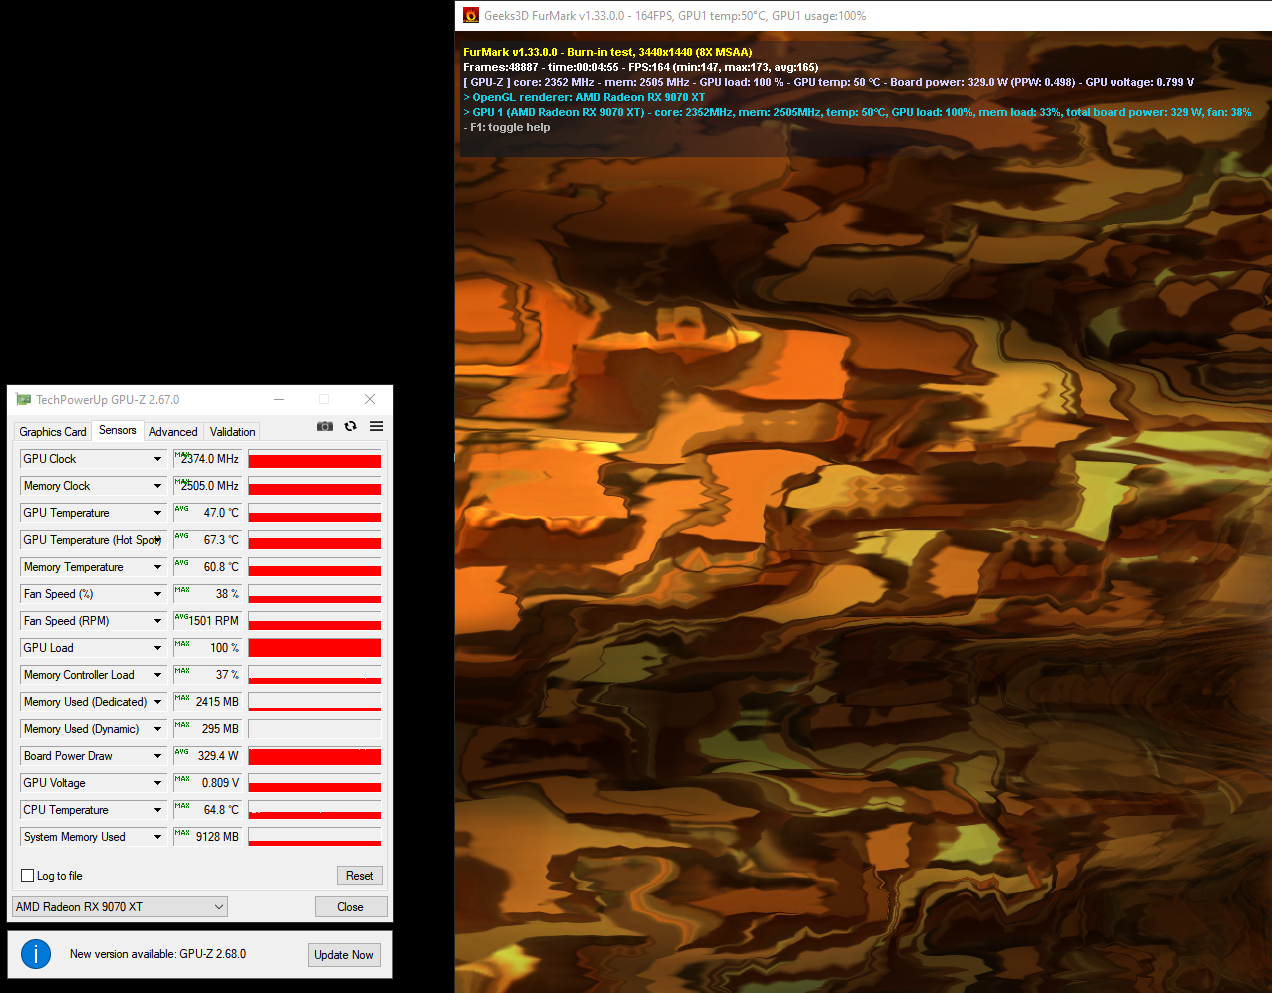Enable the Log to file checkbox
The height and width of the screenshot is (993, 1272).
pyautogui.click(x=27, y=875)
